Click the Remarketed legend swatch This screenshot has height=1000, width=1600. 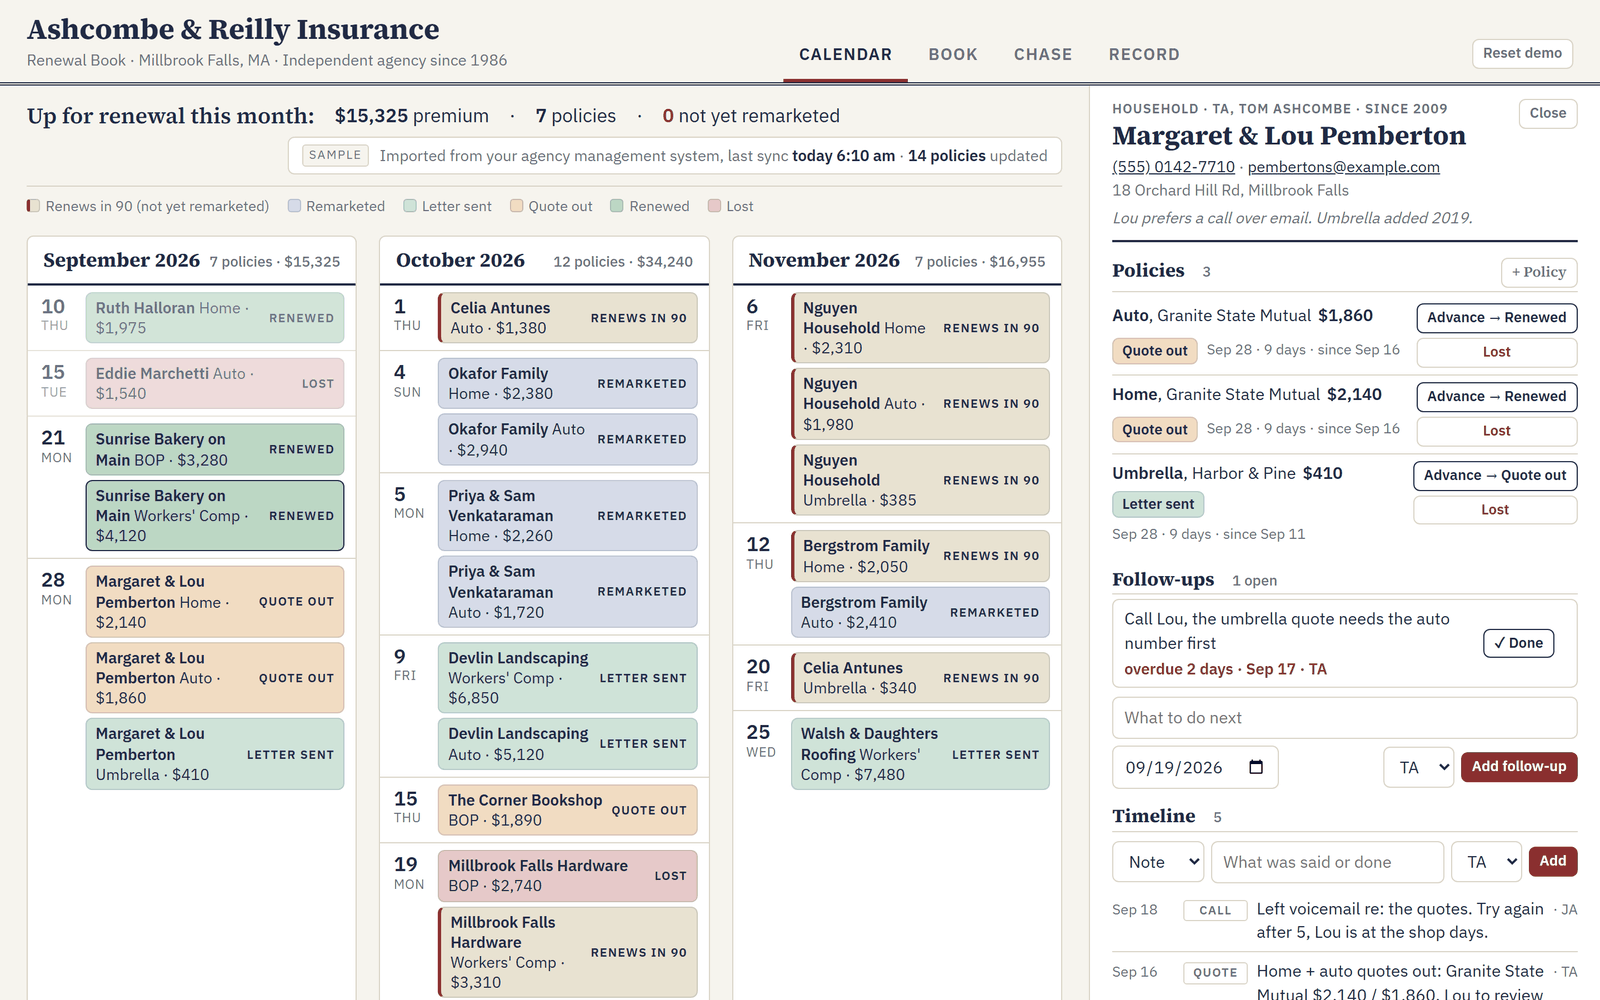294,206
